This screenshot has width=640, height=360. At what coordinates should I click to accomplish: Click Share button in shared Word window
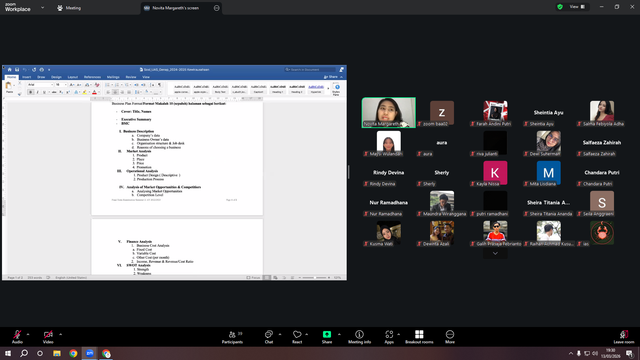click(331, 77)
